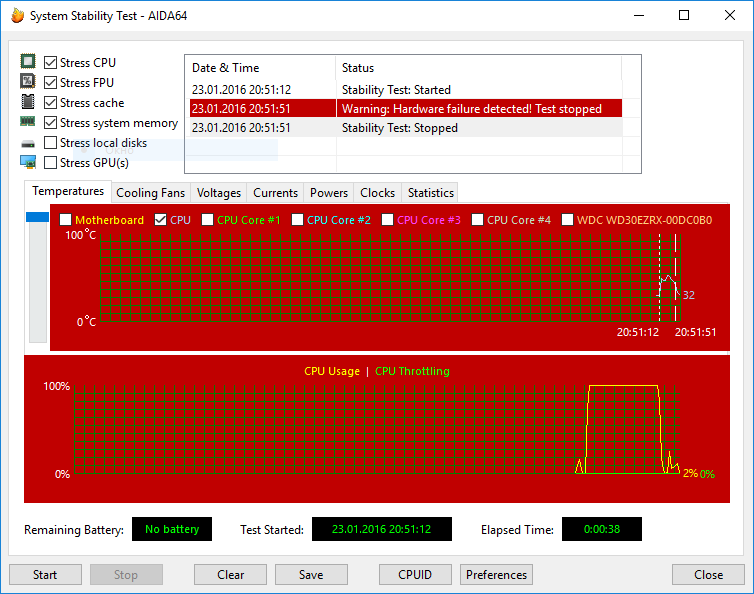Image resolution: width=754 pixels, height=594 pixels.
Task: Switch to the Statistics tab
Action: point(430,193)
